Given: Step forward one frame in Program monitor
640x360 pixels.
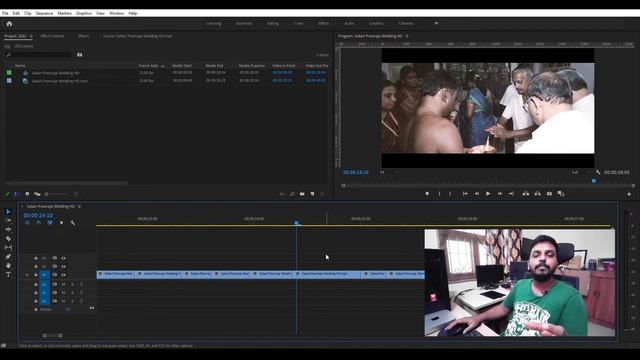Looking at the screenshot, I should (x=500, y=194).
